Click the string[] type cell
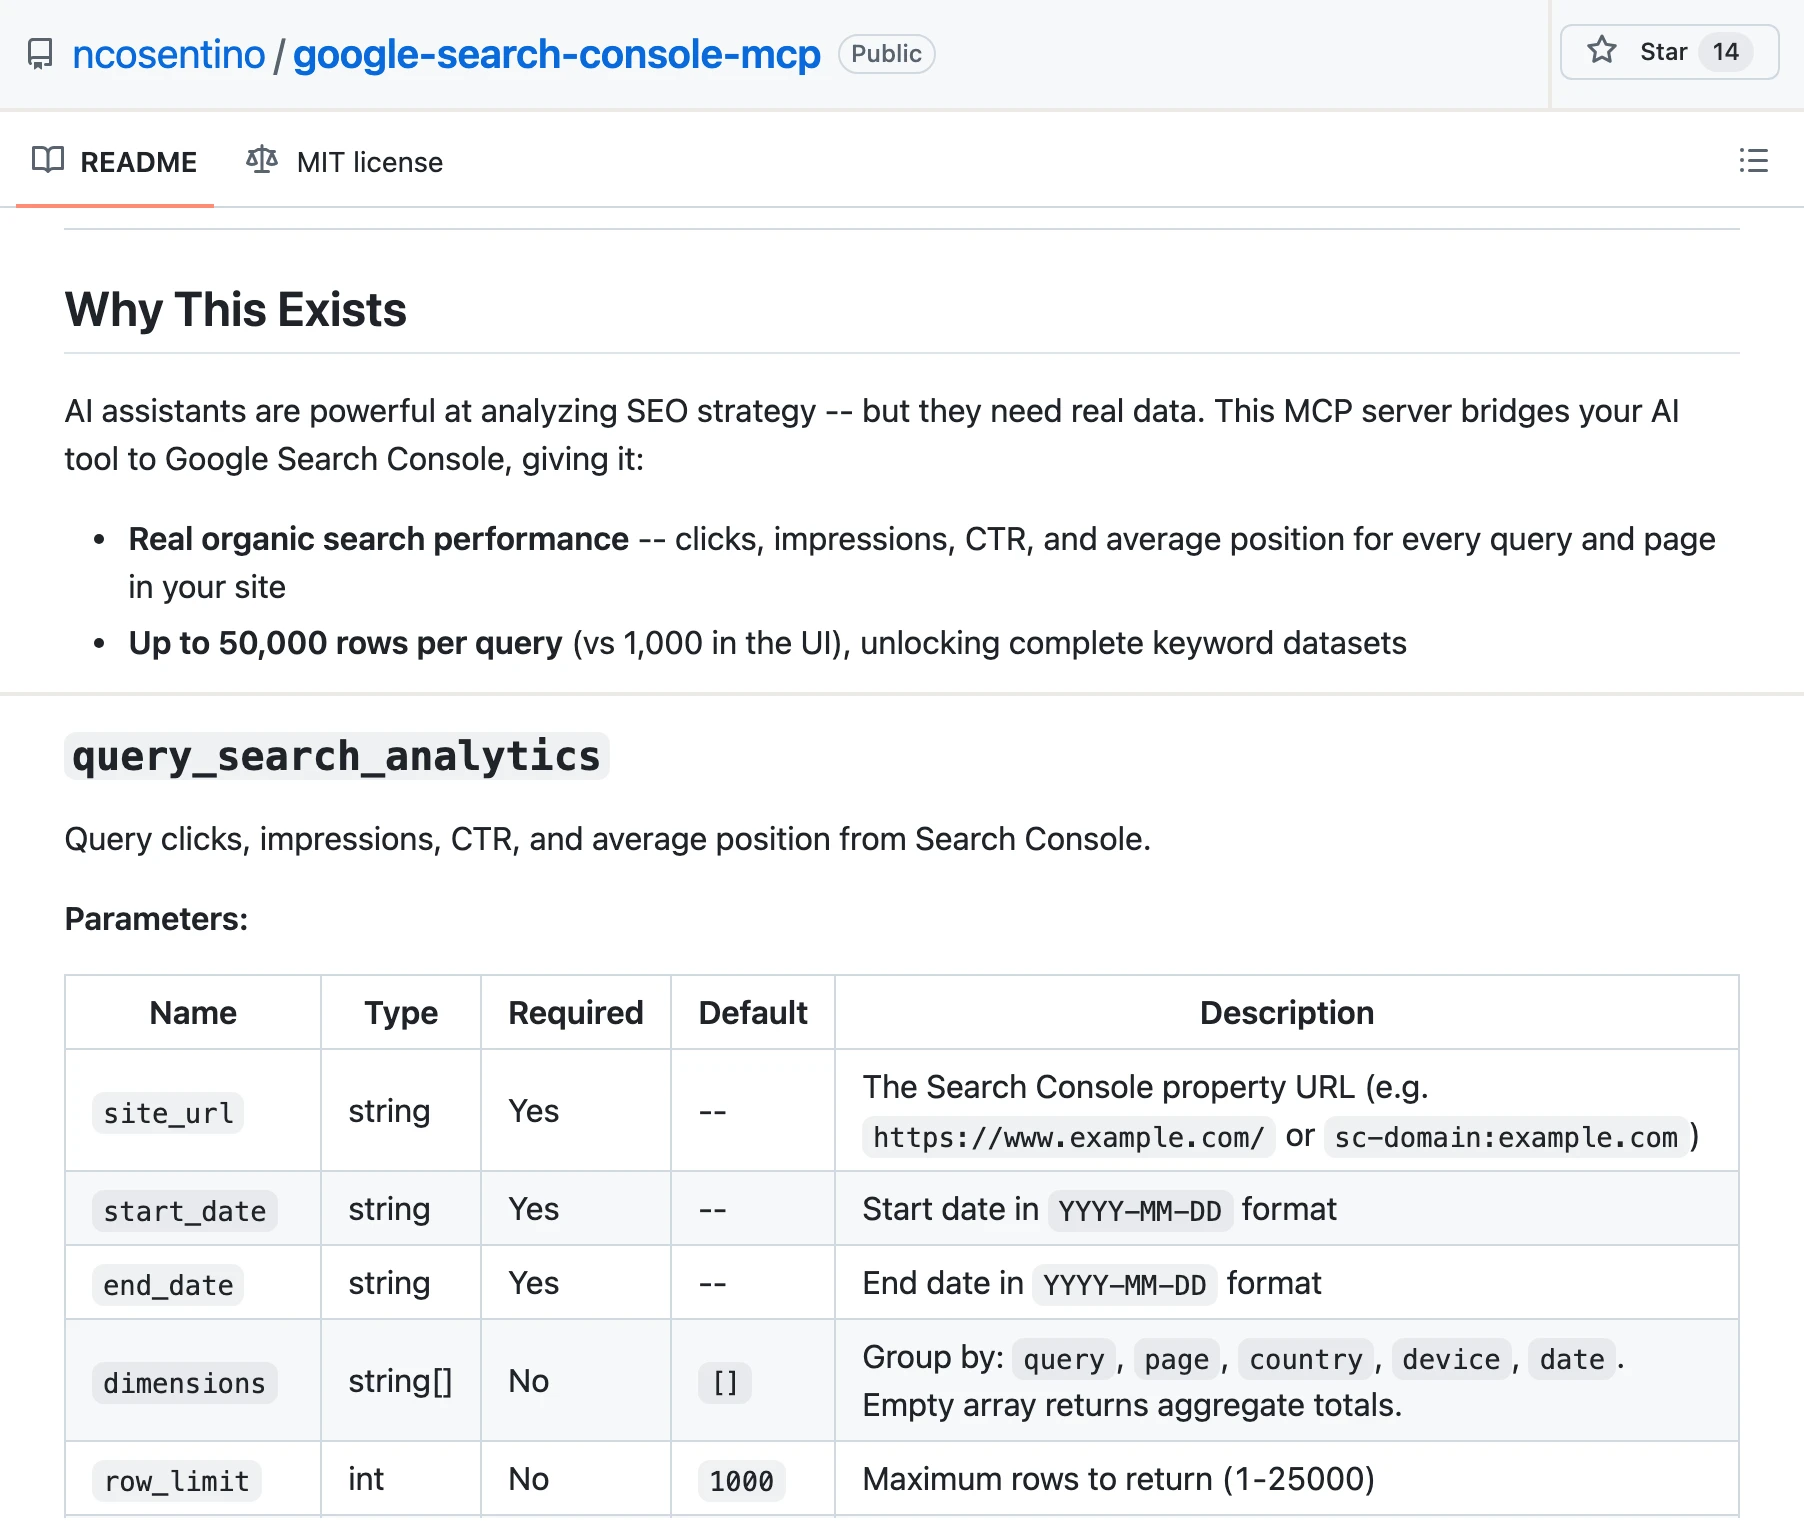The image size is (1804, 1530). pos(400,1381)
